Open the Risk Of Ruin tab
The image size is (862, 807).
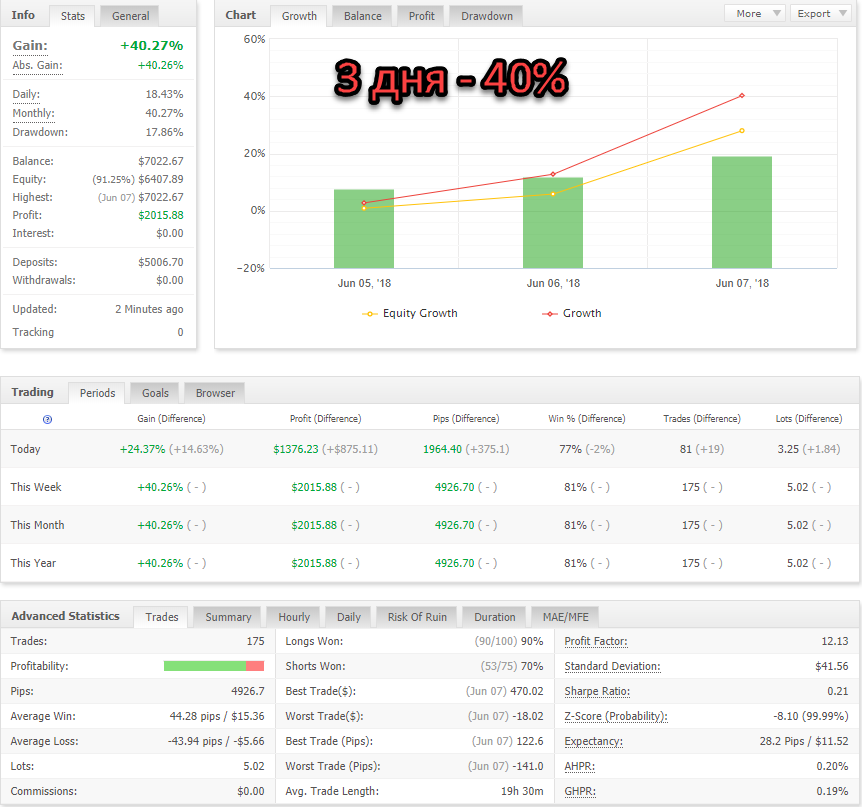pyautogui.click(x=417, y=617)
